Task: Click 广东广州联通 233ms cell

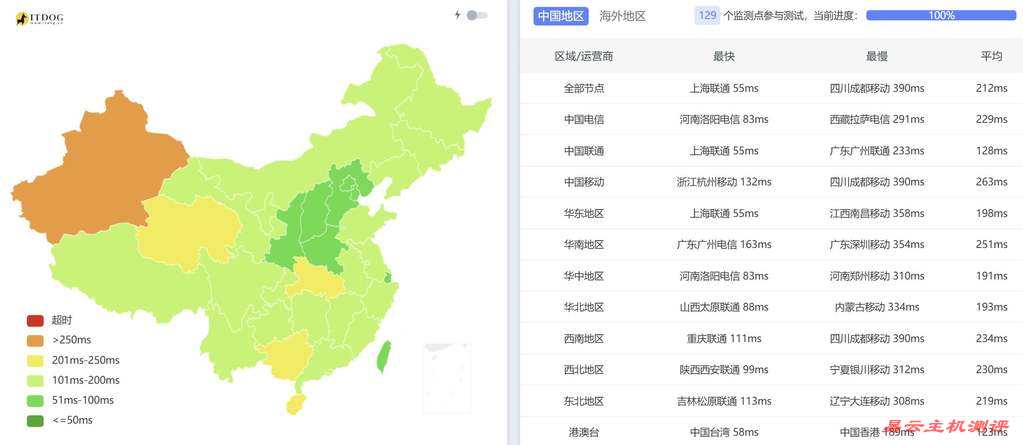Action: (877, 151)
